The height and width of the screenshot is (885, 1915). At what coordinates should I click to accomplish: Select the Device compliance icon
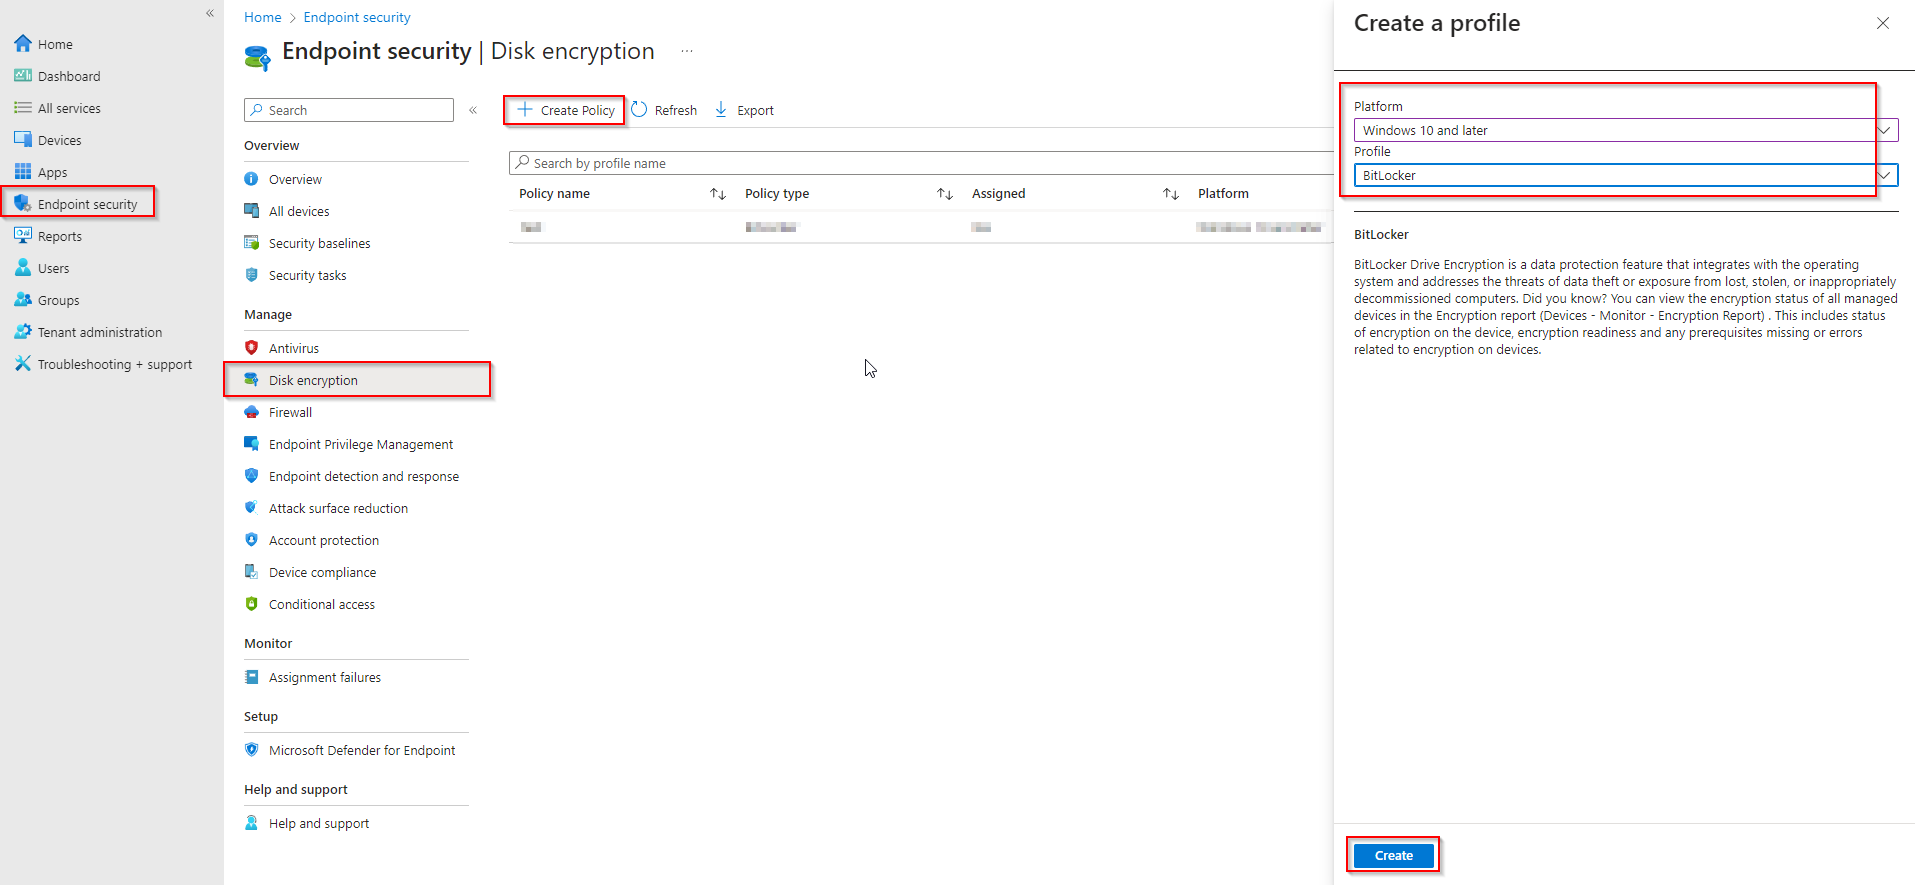252,572
